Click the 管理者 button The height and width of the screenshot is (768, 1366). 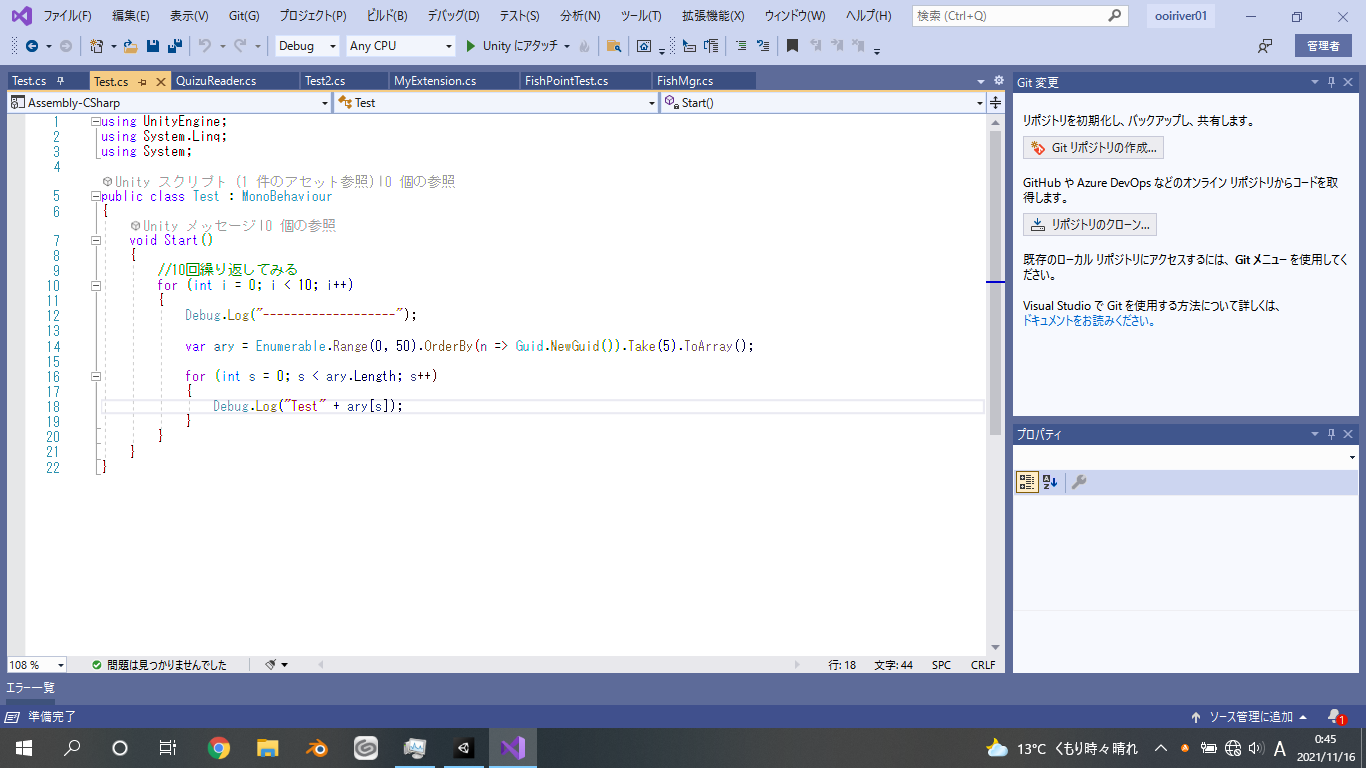[x=1322, y=46]
